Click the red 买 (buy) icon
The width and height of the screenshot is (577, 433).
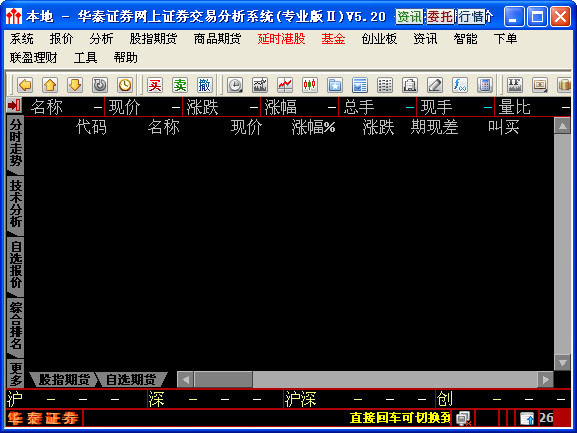(x=155, y=85)
